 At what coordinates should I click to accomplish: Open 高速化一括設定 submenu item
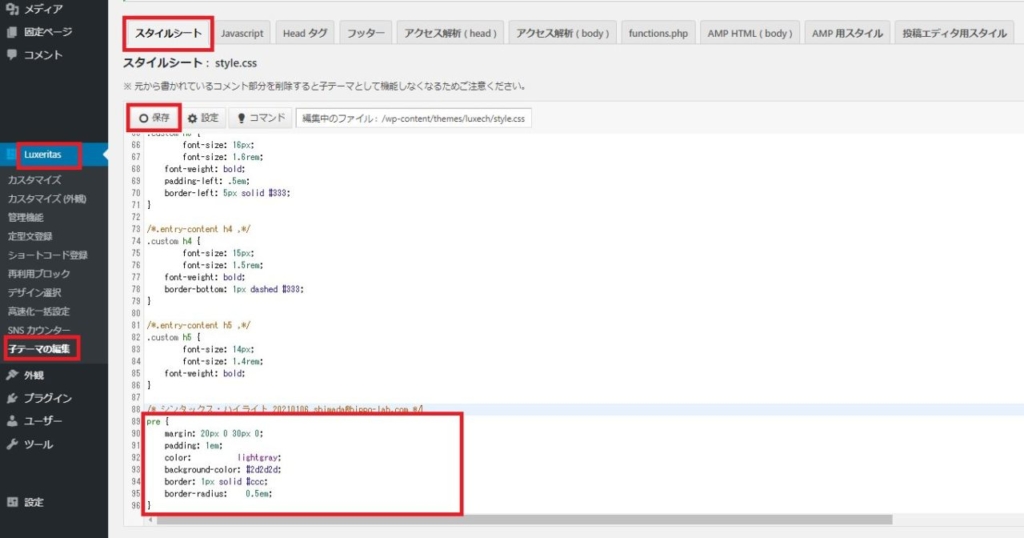tap(39, 312)
